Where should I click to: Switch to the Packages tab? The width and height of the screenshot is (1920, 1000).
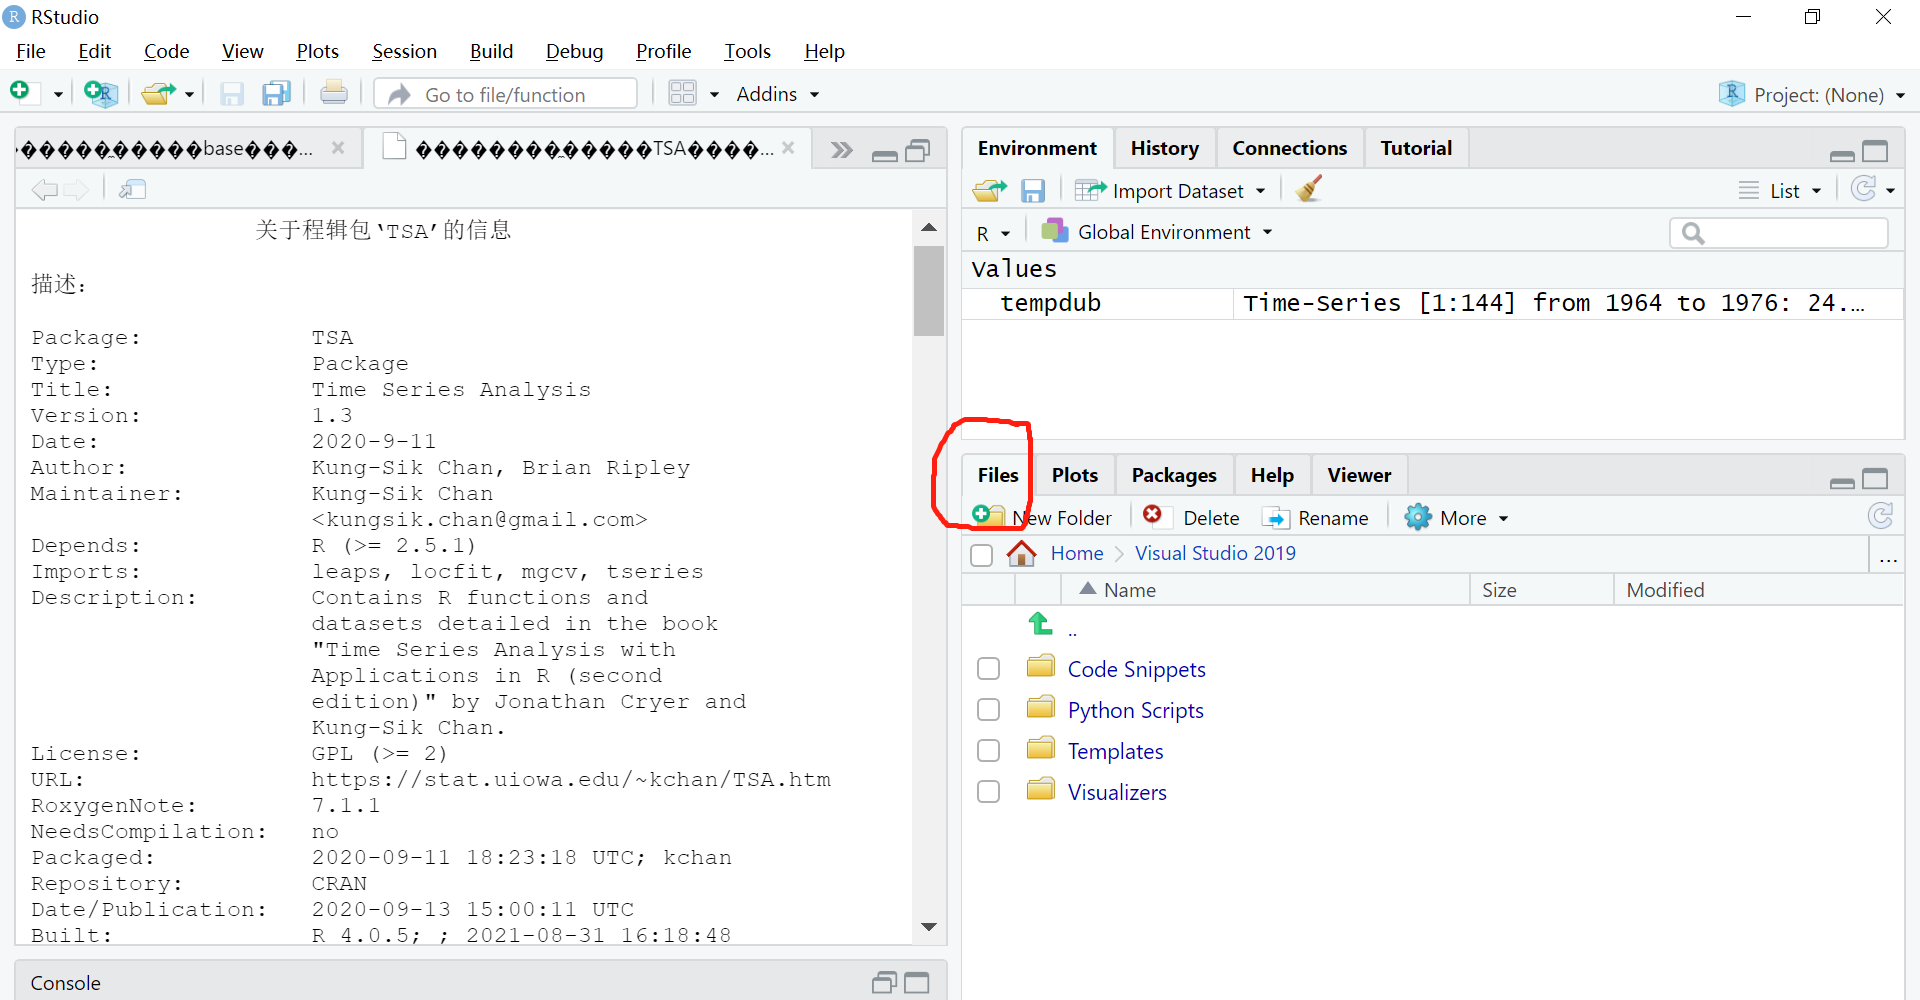(x=1174, y=475)
